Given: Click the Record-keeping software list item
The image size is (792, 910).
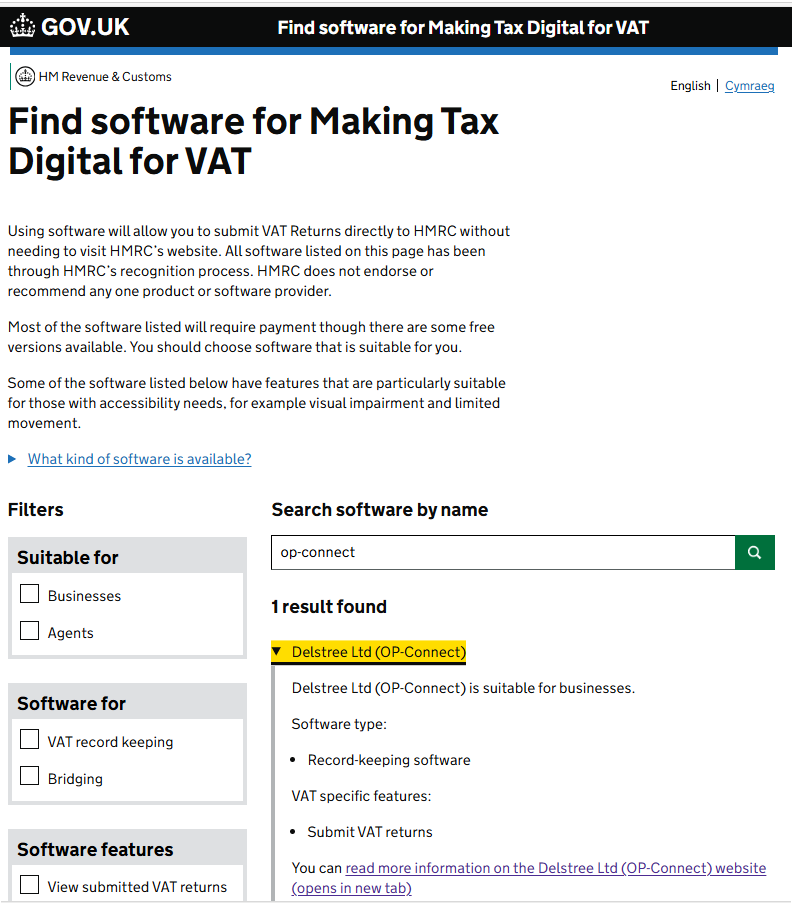Looking at the screenshot, I should pos(389,760).
